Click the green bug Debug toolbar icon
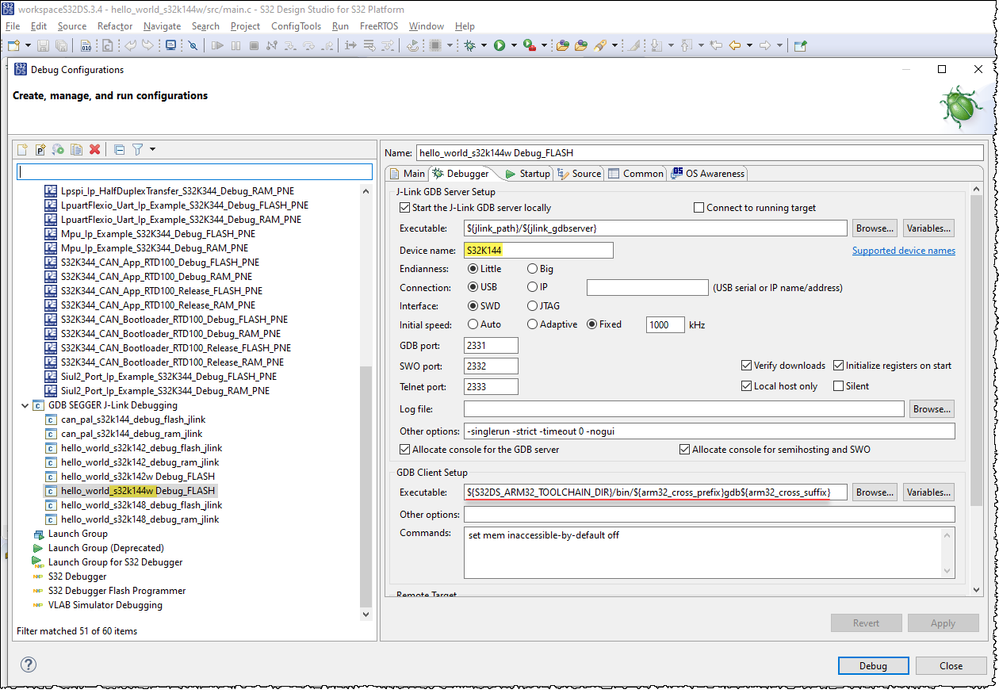 point(470,45)
